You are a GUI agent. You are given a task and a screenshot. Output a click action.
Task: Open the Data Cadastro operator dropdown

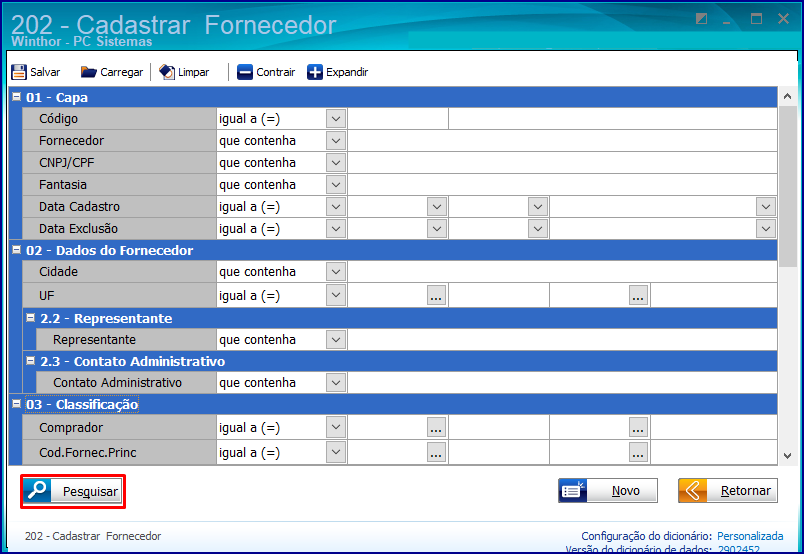(x=336, y=207)
